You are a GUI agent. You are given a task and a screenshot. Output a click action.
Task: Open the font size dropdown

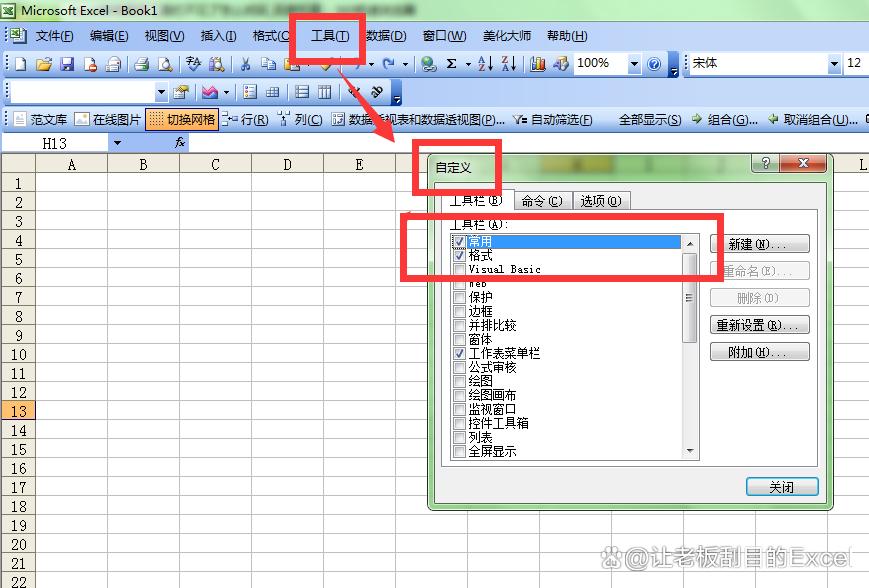[x=862, y=64]
